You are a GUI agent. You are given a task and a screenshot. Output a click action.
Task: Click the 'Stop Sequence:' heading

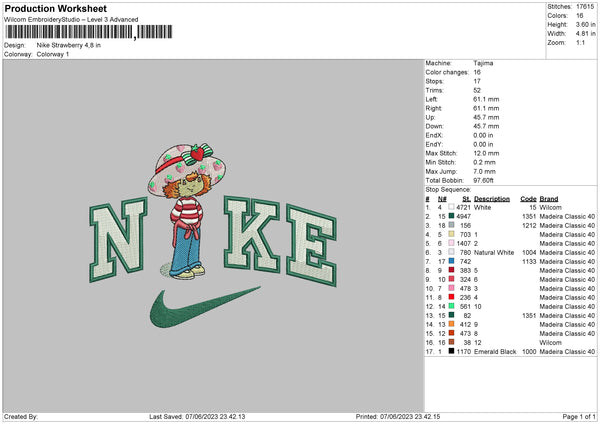(448, 190)
